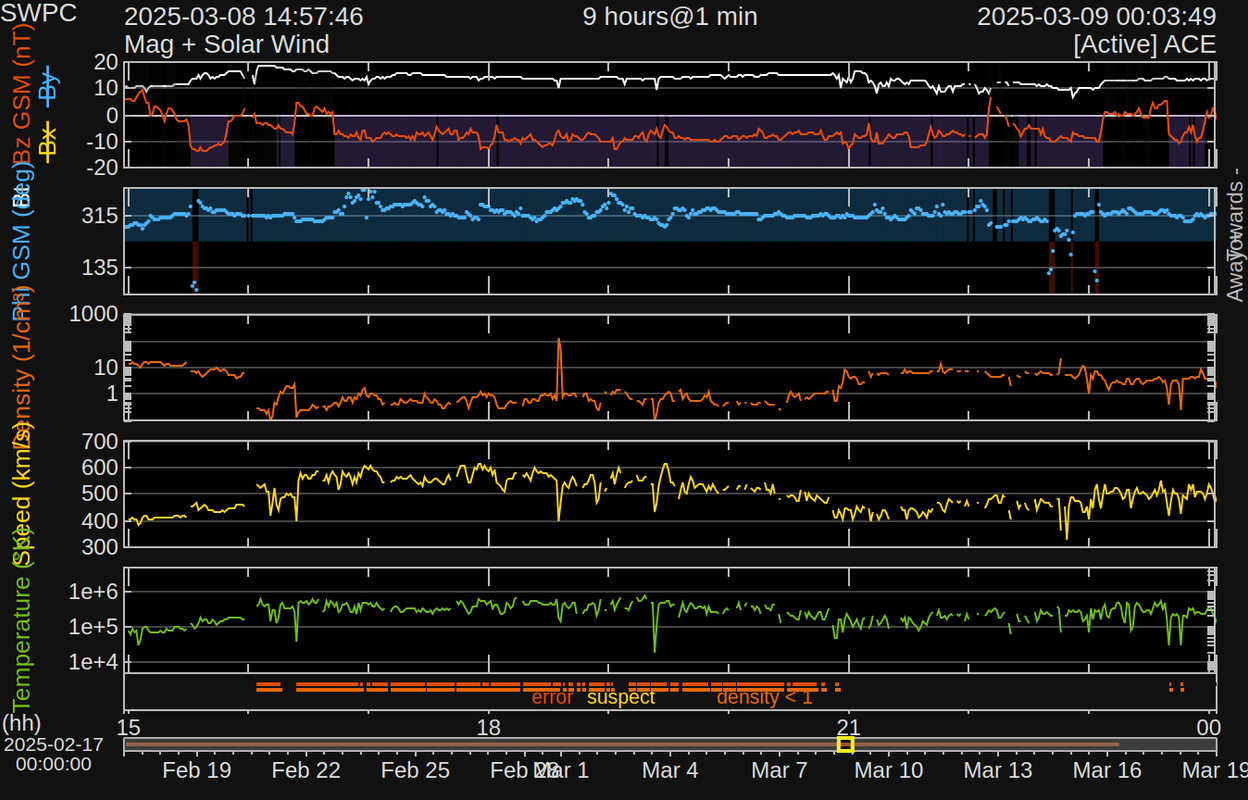Click the hour tick '21' on the x-axis
Image resolution: width=1248 pixels, height=800 pixels.
click(x=848, y=727)
